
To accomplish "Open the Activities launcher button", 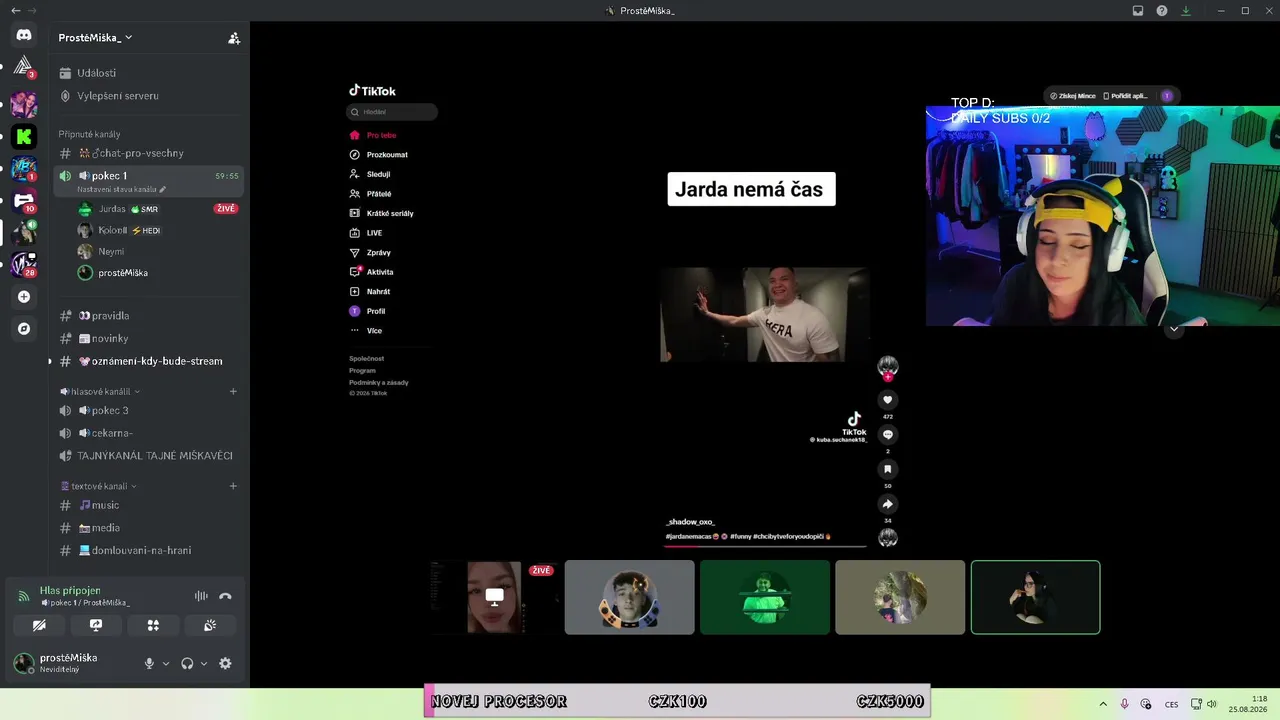I will coord(153,625).
